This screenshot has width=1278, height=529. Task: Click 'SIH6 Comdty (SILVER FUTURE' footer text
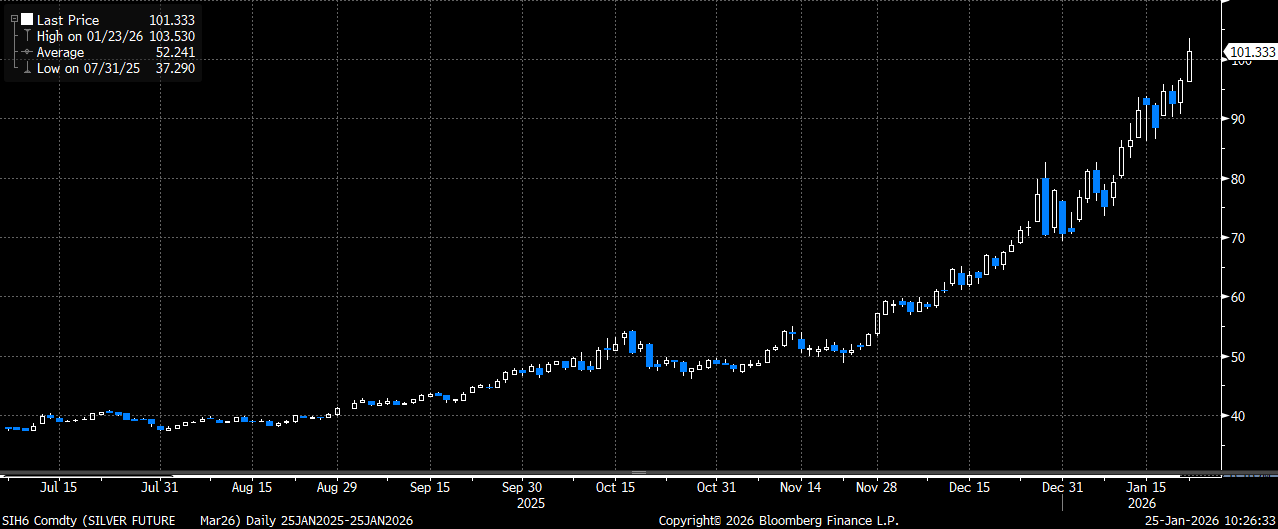tap(89, 521)
